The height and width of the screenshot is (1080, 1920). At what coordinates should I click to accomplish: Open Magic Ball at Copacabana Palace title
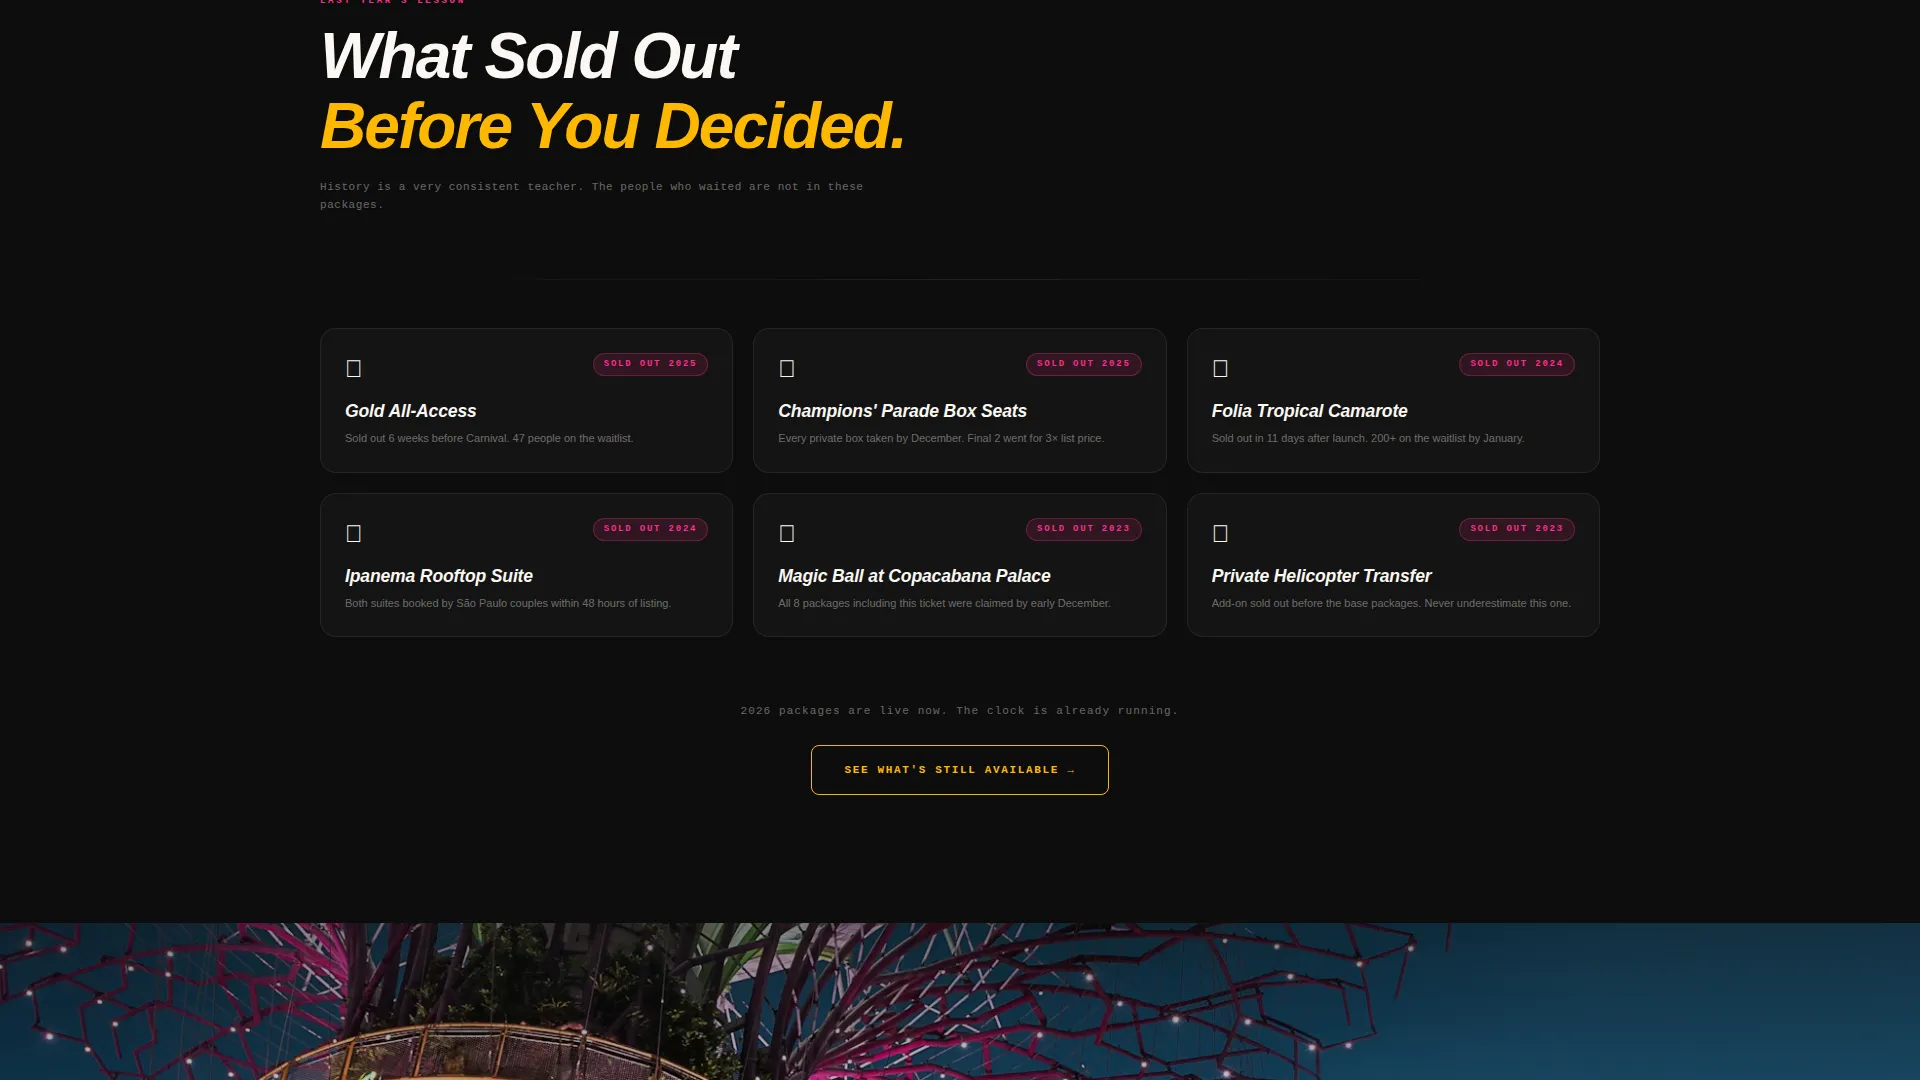pos(914,576)
